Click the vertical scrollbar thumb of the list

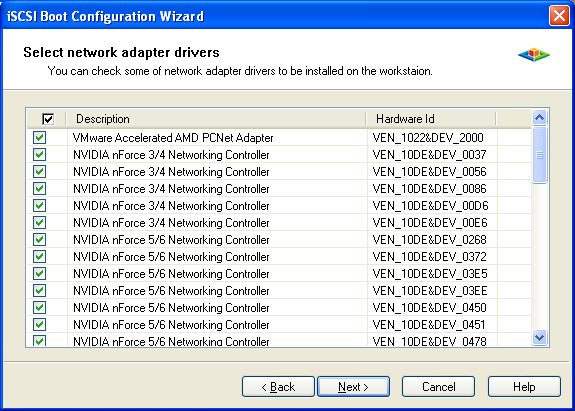pos(539,155)
